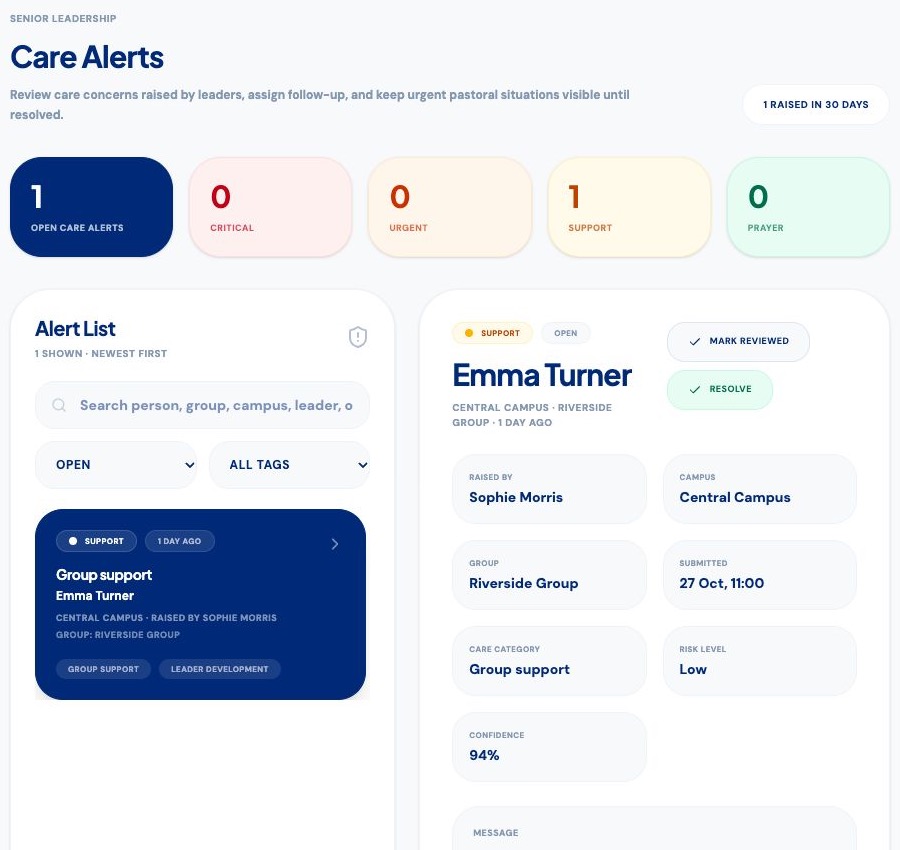Click the 1 Day Ago pill on alert card
The width and height of the screenshot is (900, 850).
180,541
